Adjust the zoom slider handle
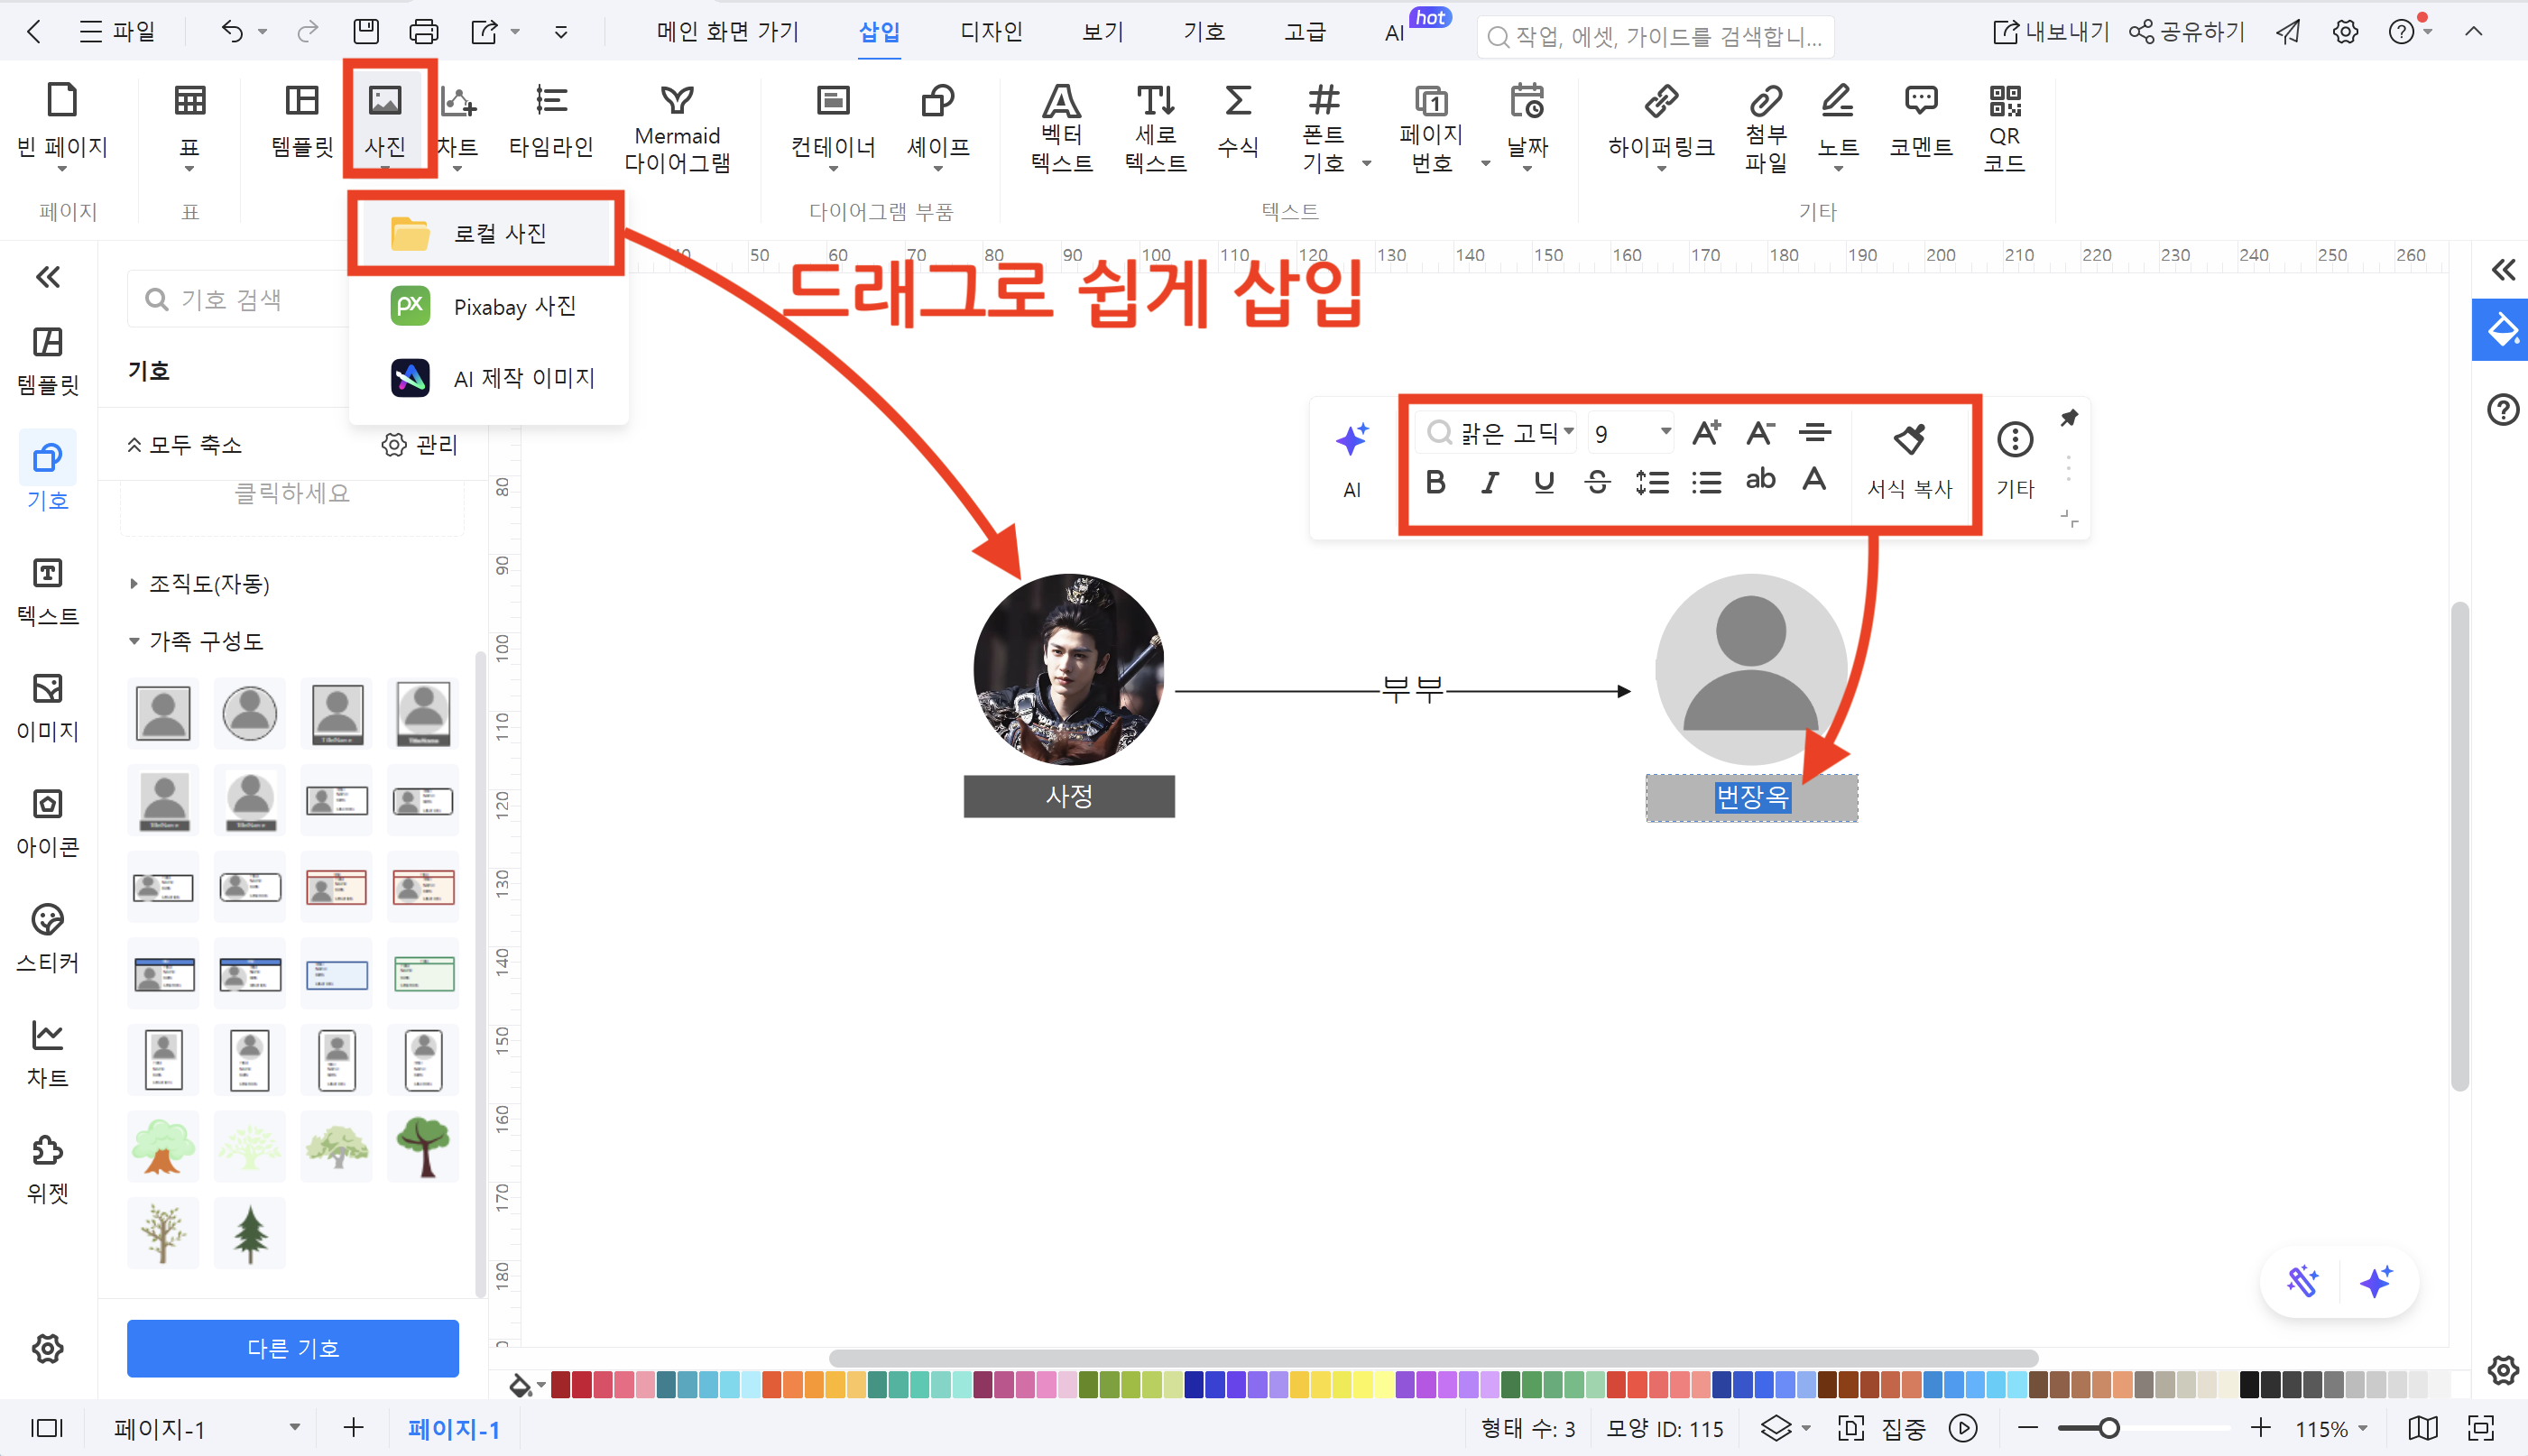 point(2108,1428)
